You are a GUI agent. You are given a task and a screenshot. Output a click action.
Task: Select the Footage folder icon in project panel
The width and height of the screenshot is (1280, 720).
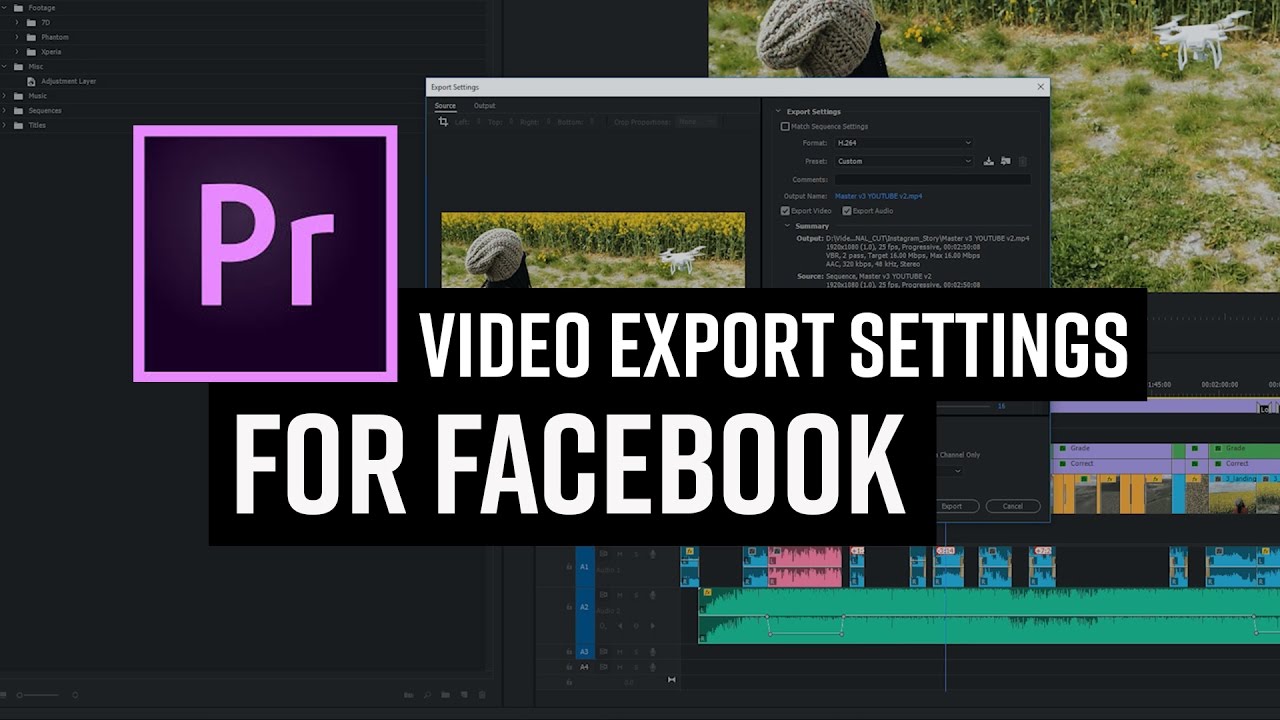pos(18,8)
